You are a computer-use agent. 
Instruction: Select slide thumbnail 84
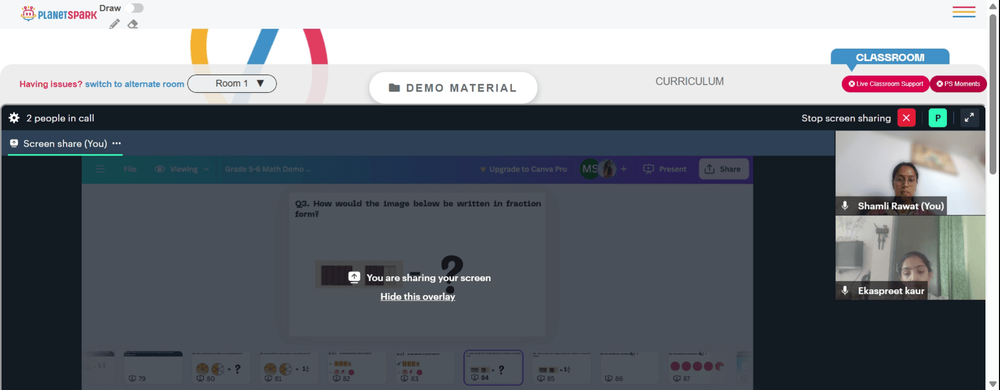(494, 368)
